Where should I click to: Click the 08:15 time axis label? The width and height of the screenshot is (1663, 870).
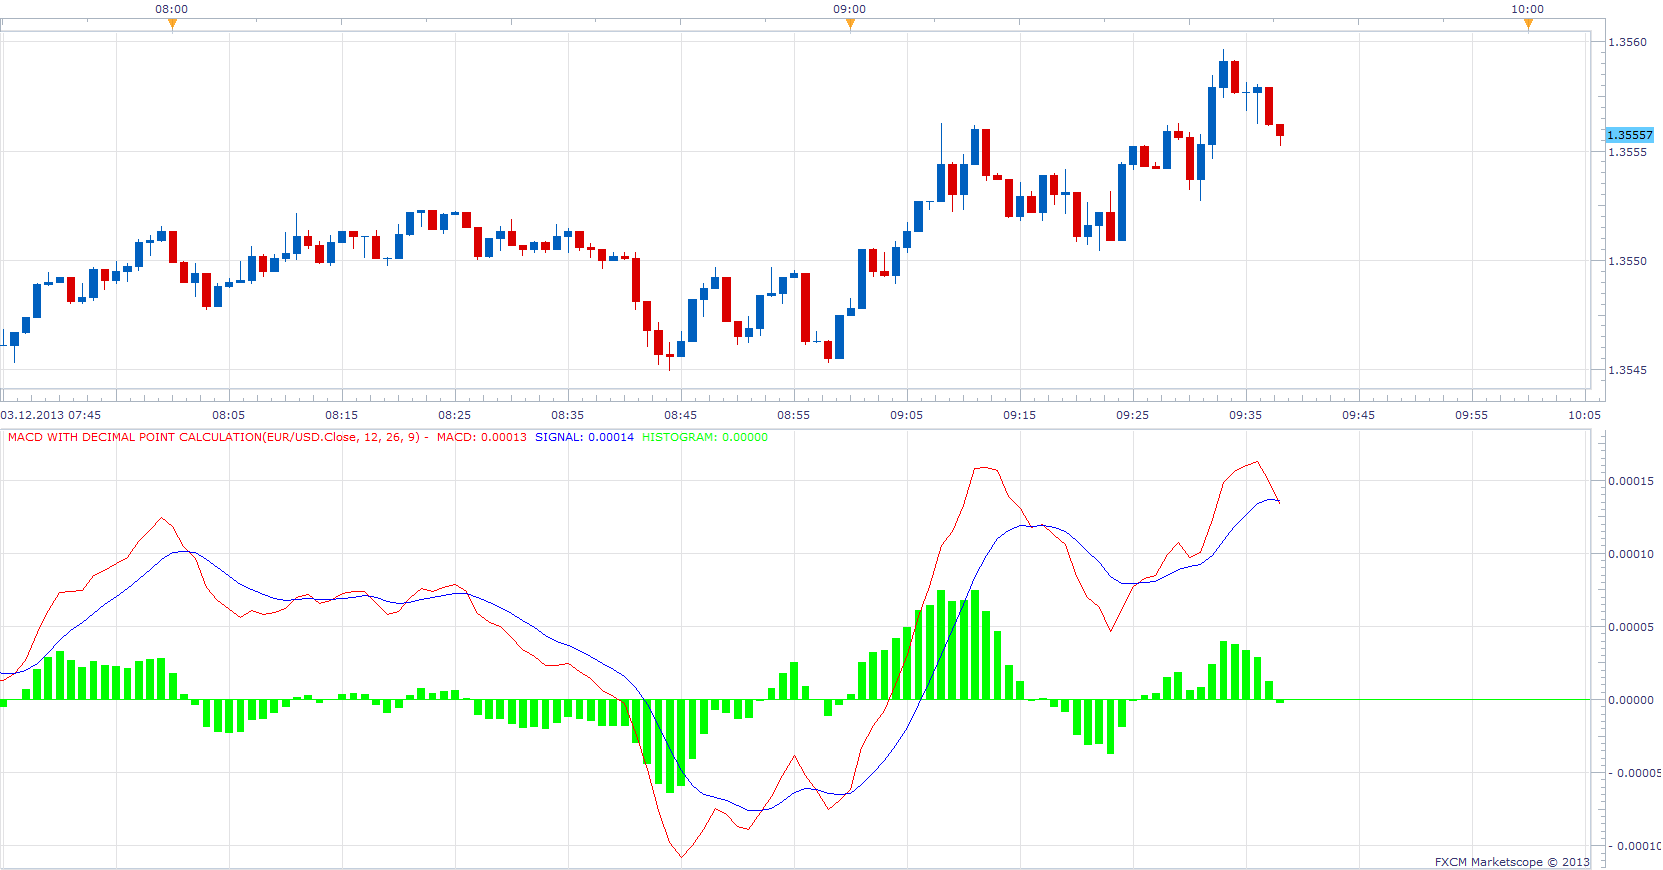pos(341,415)
